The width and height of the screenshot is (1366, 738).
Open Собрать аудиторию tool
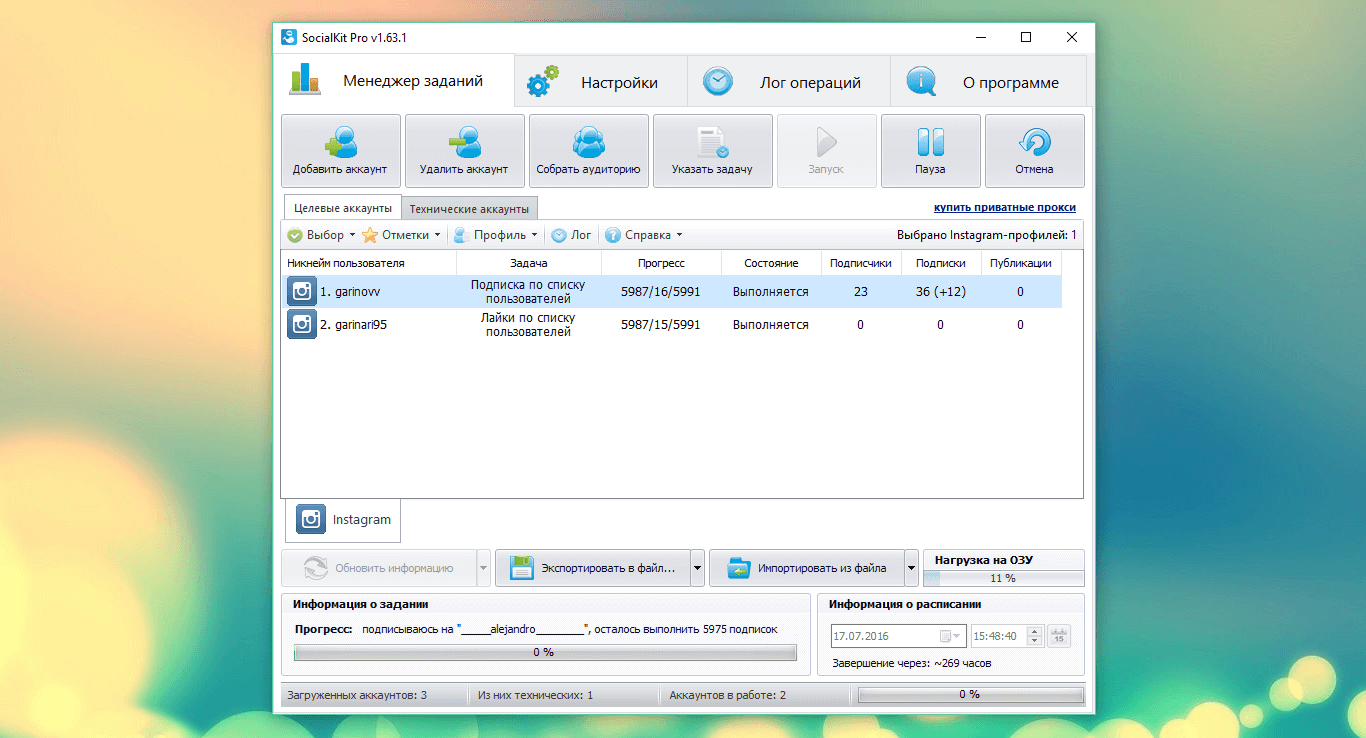click(x=588, y=151)
